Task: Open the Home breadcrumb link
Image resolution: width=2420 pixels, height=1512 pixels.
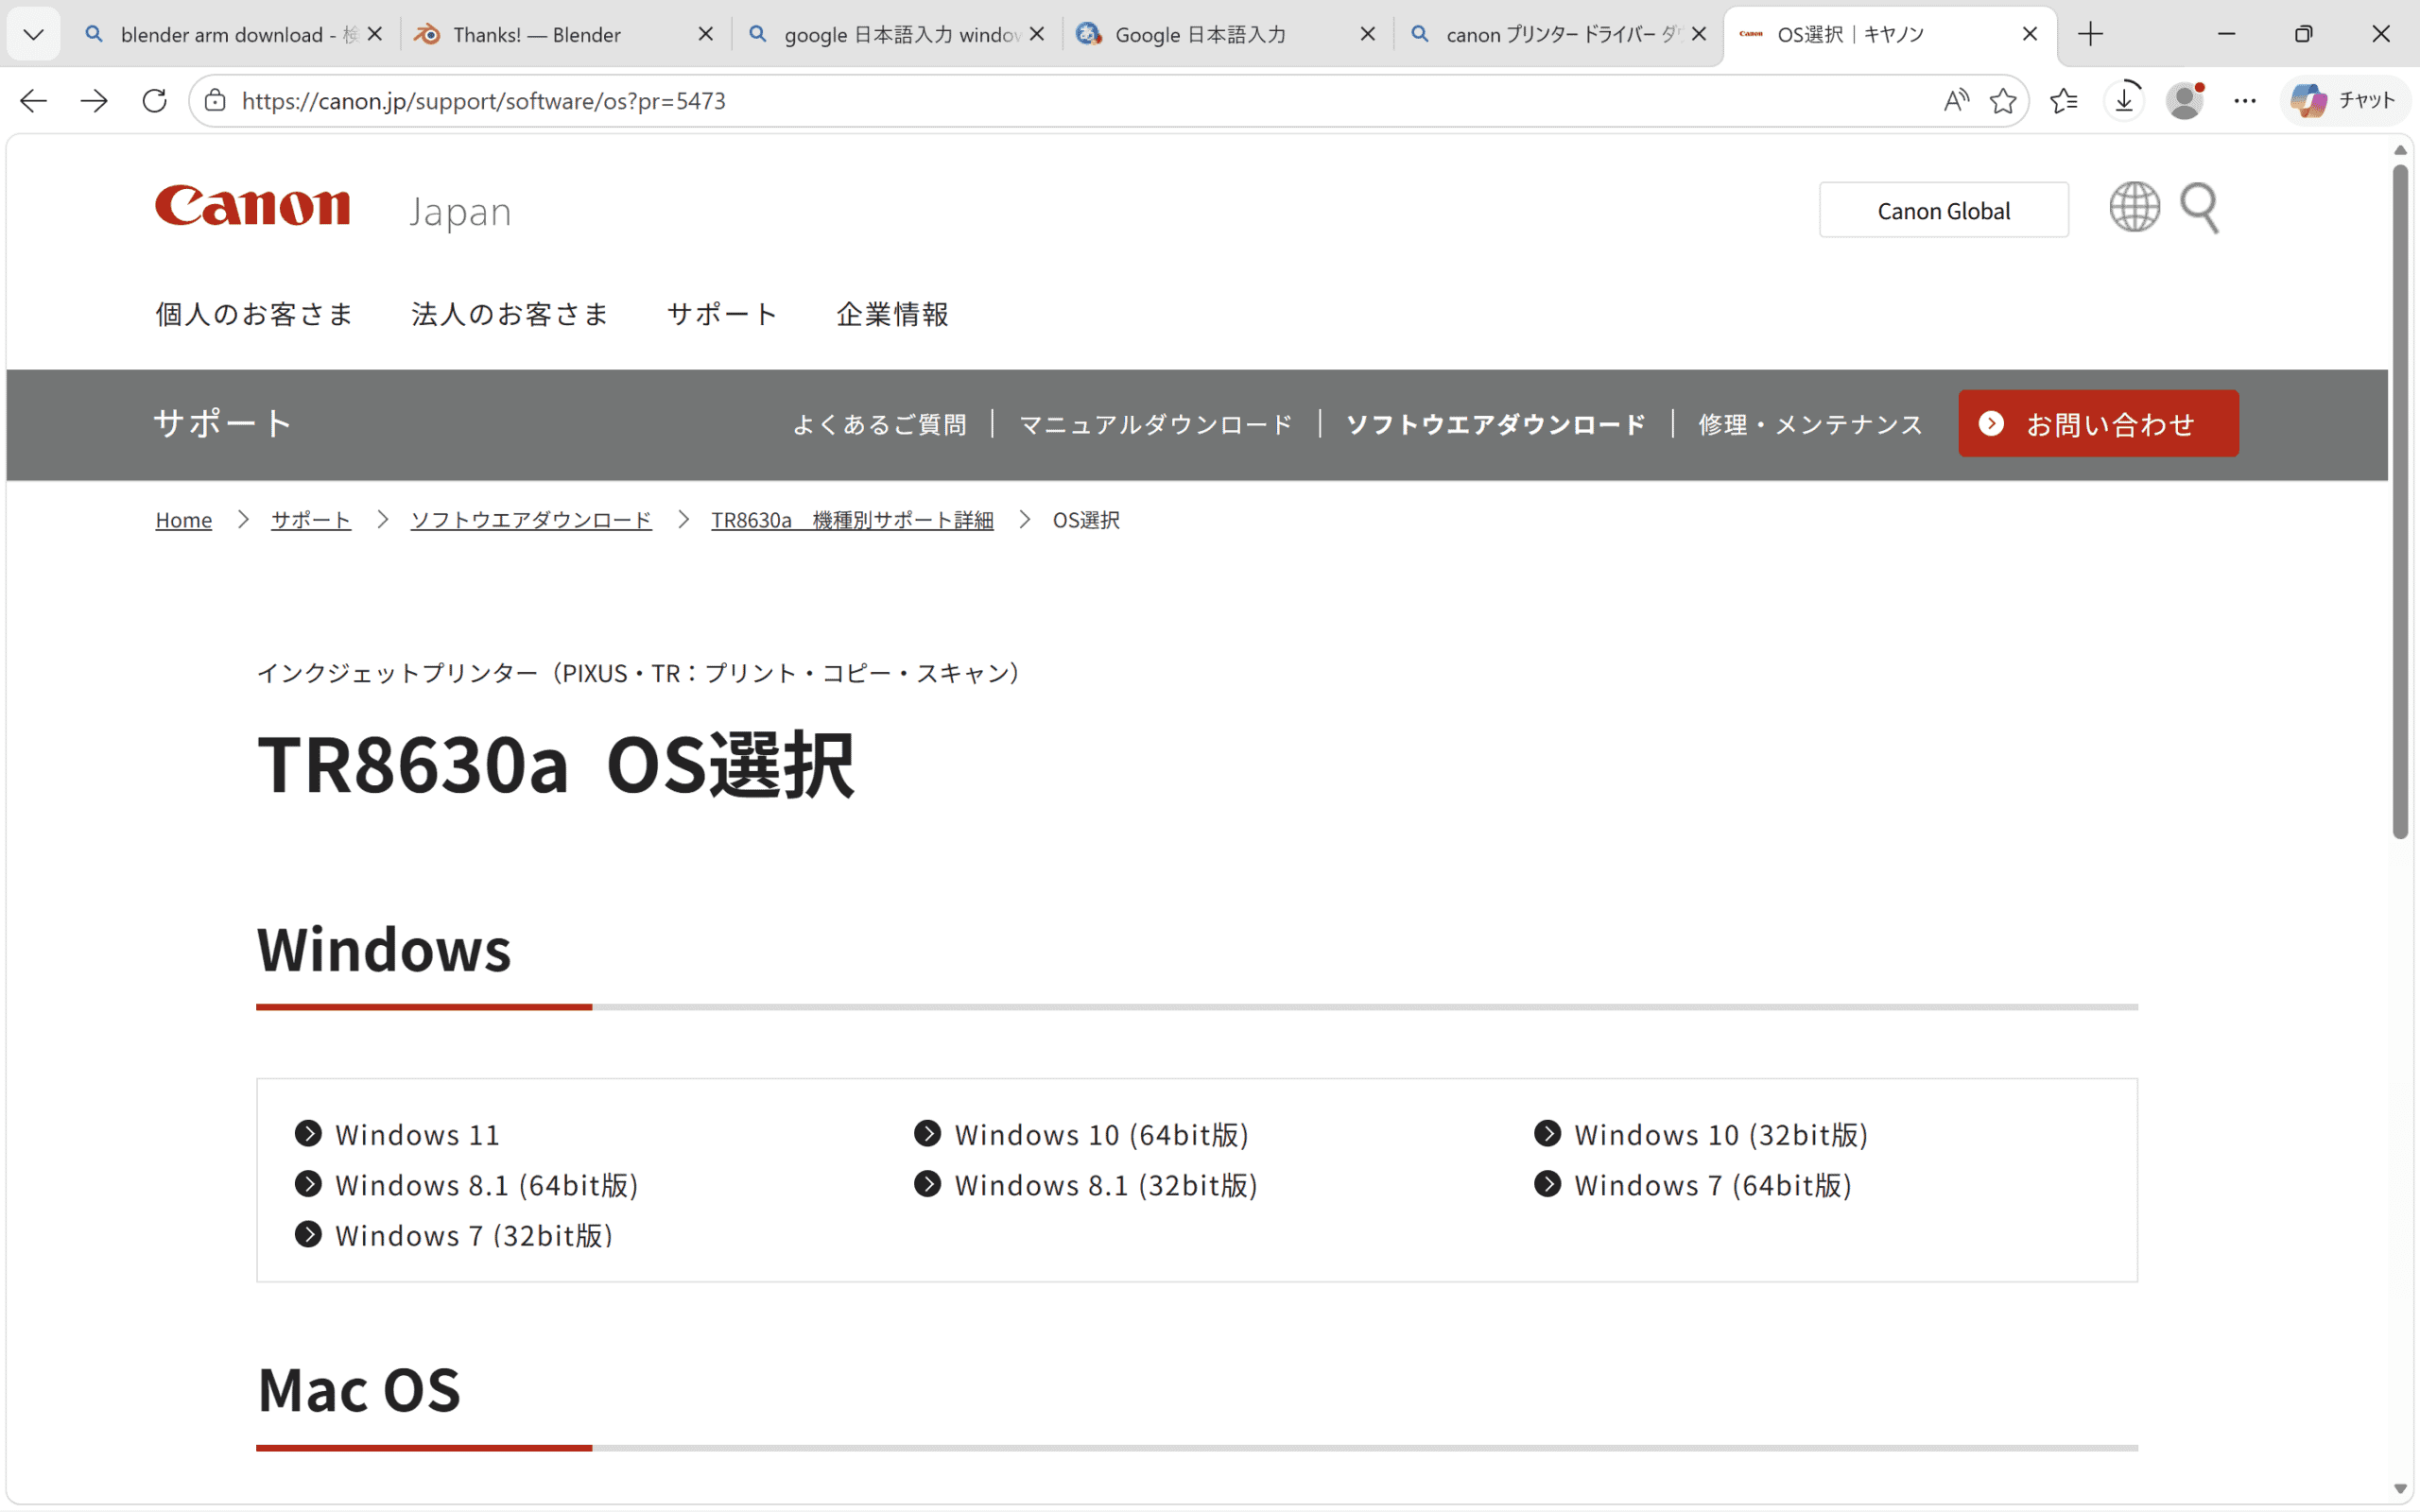Action: (183, 519)
